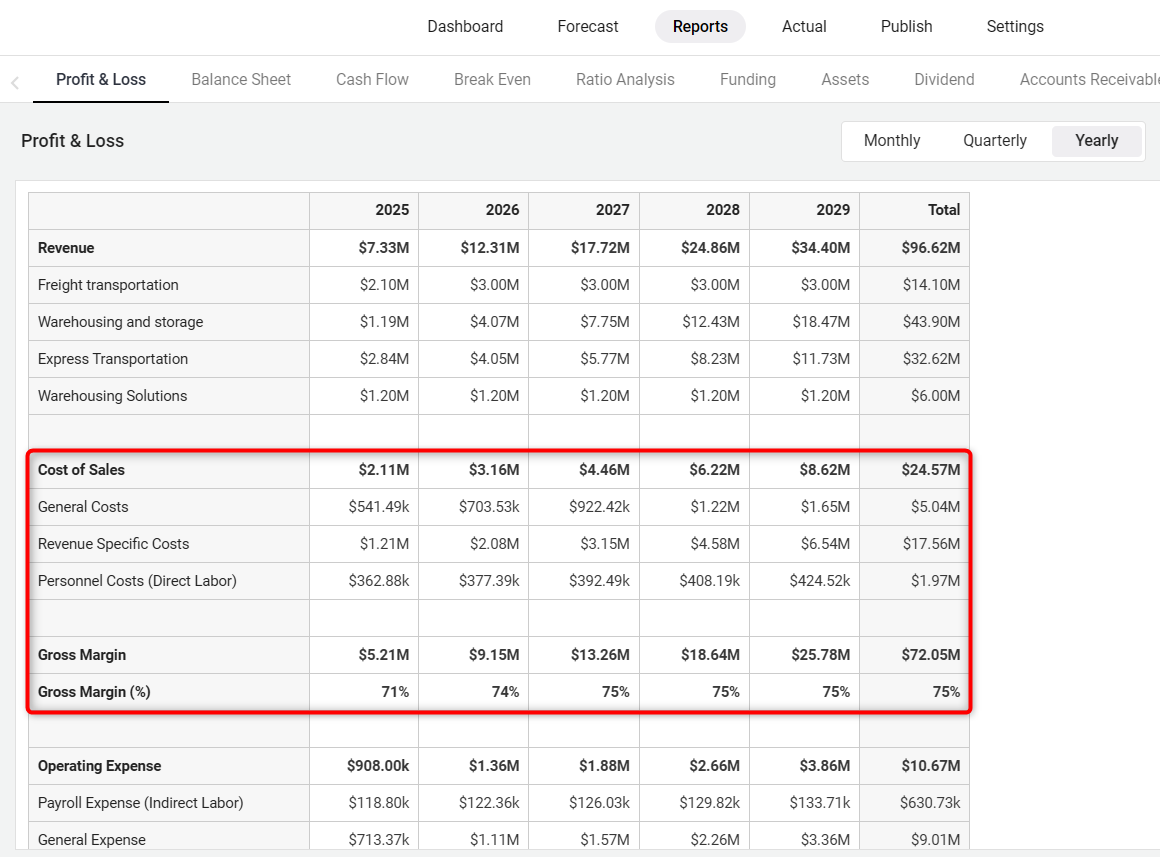Open the Publish menu

click(906, 27)
